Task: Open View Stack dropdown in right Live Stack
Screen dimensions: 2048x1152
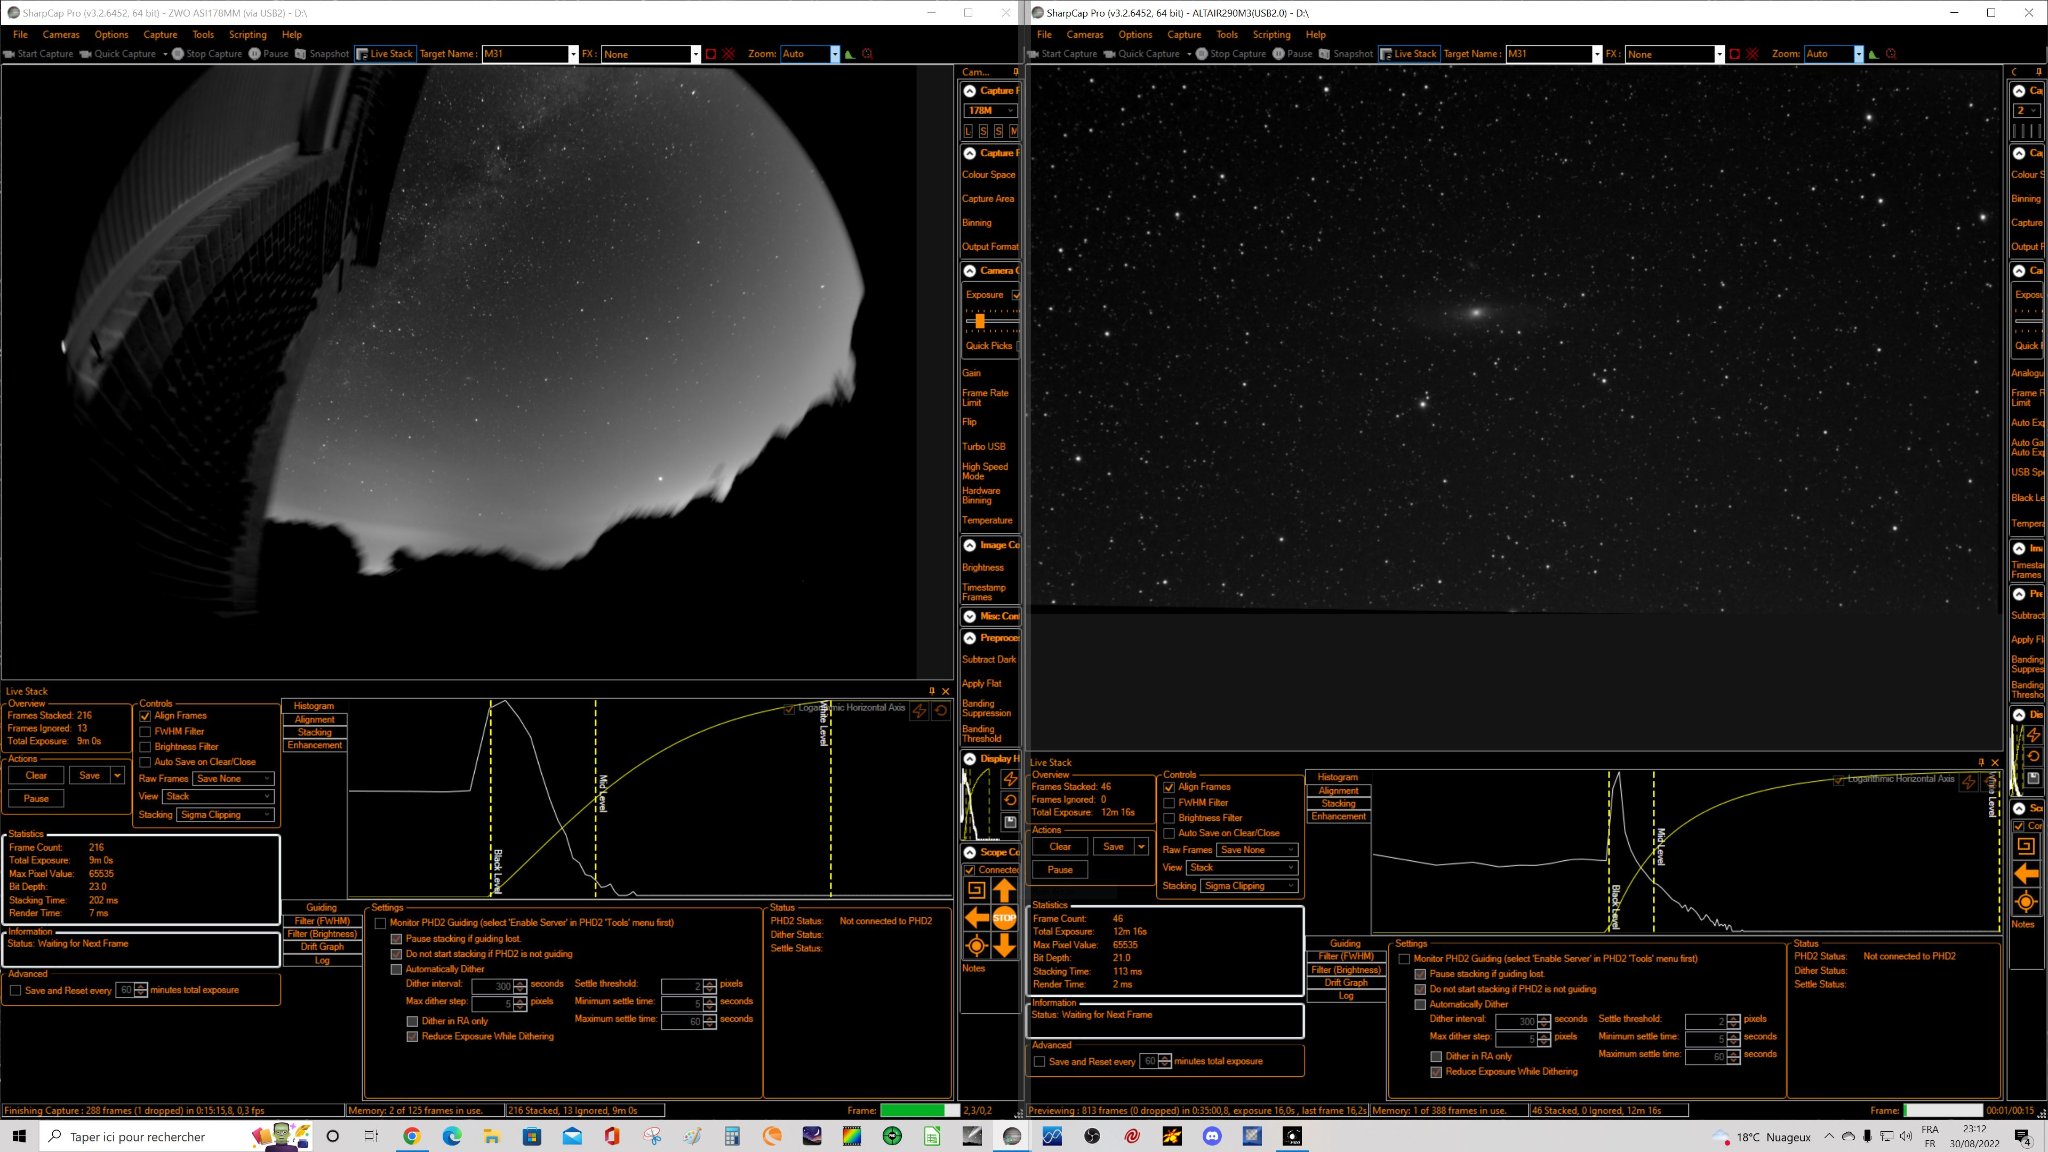Action: [x=1242, y=868]
